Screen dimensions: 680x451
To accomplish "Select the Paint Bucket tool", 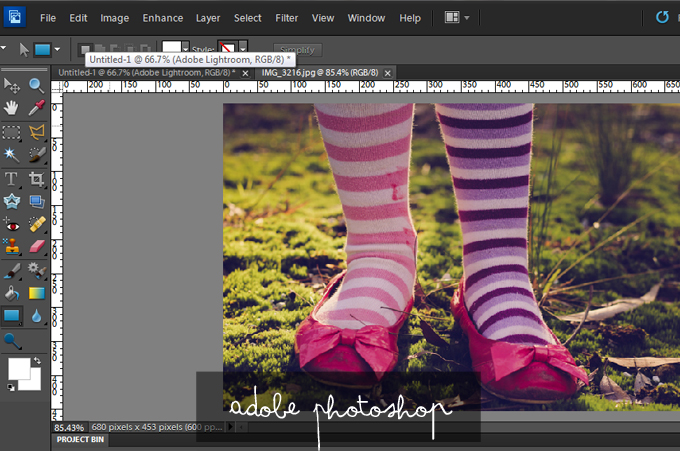I will pyautogui.click(x=12, y=294).
